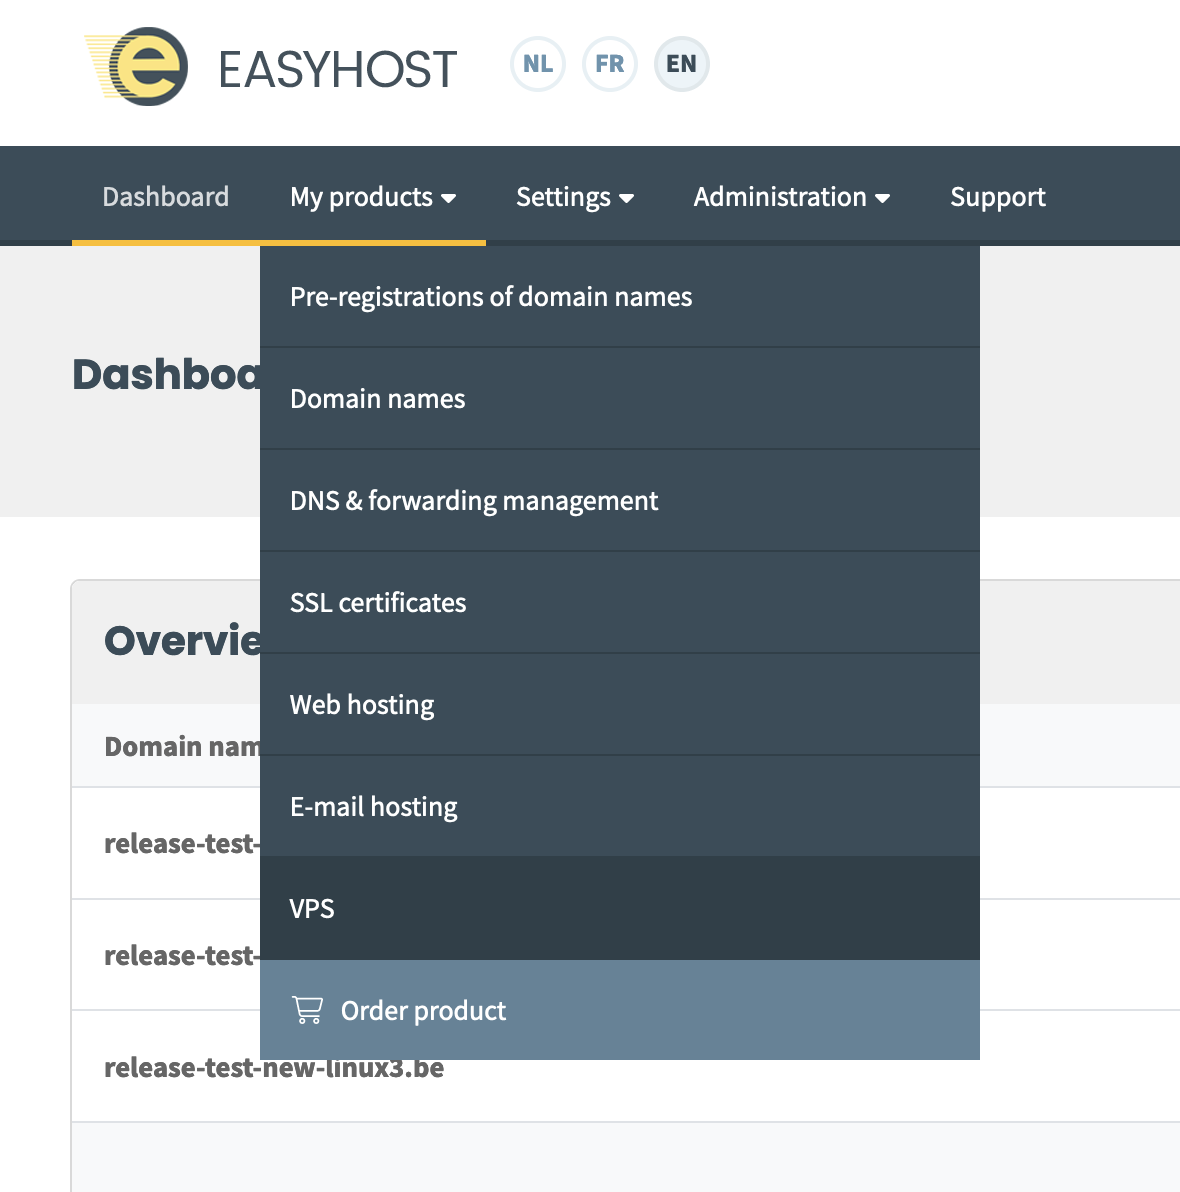The image size is (1180, 1192).
Task: Click the Easyhost logo icon
Action: pyautogui.click(x=140, y=67)
